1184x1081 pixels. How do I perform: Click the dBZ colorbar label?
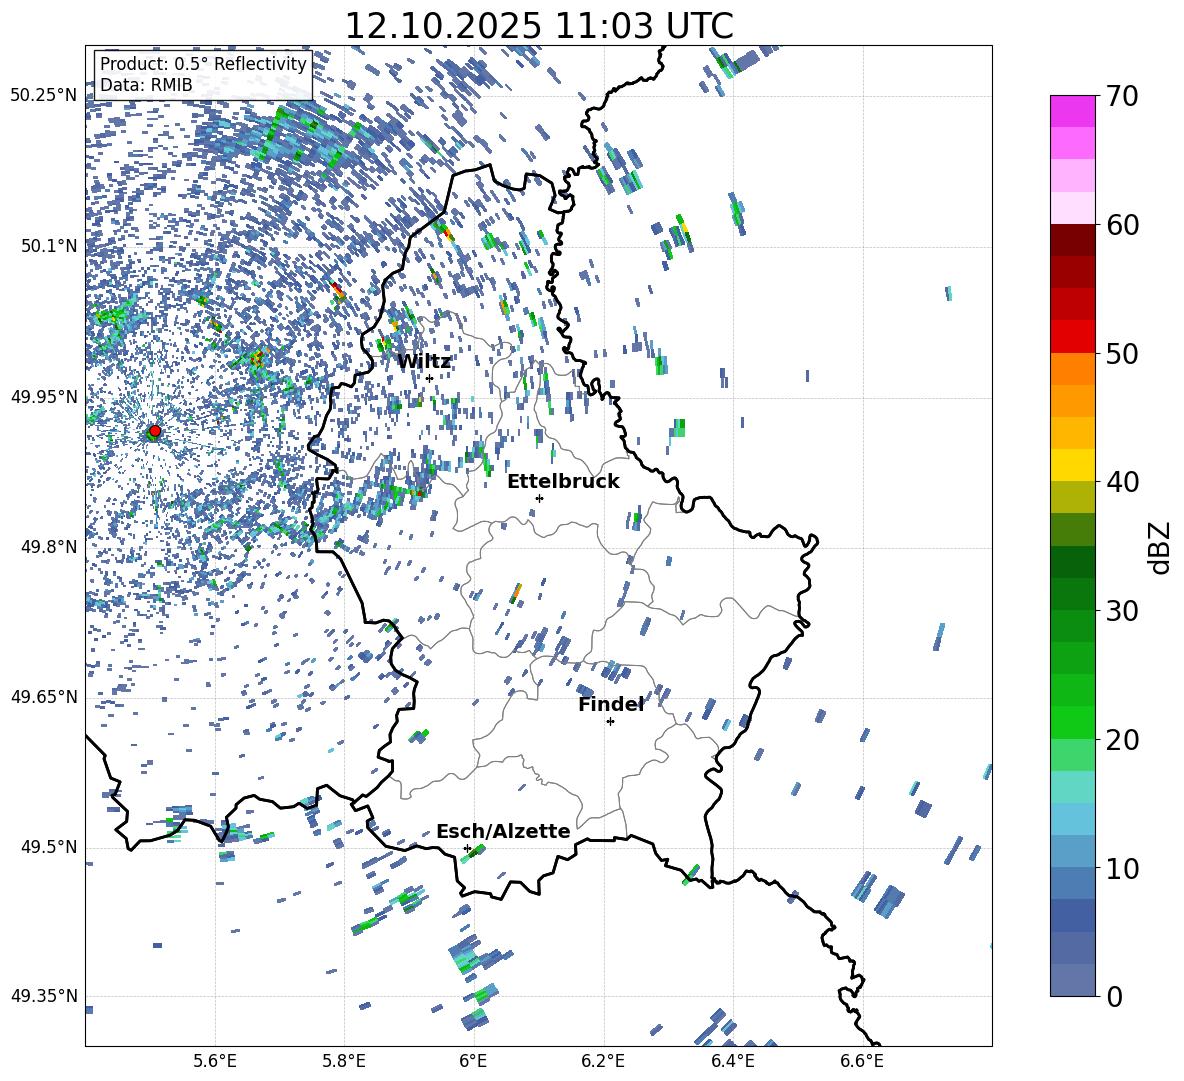(1161, 547)
